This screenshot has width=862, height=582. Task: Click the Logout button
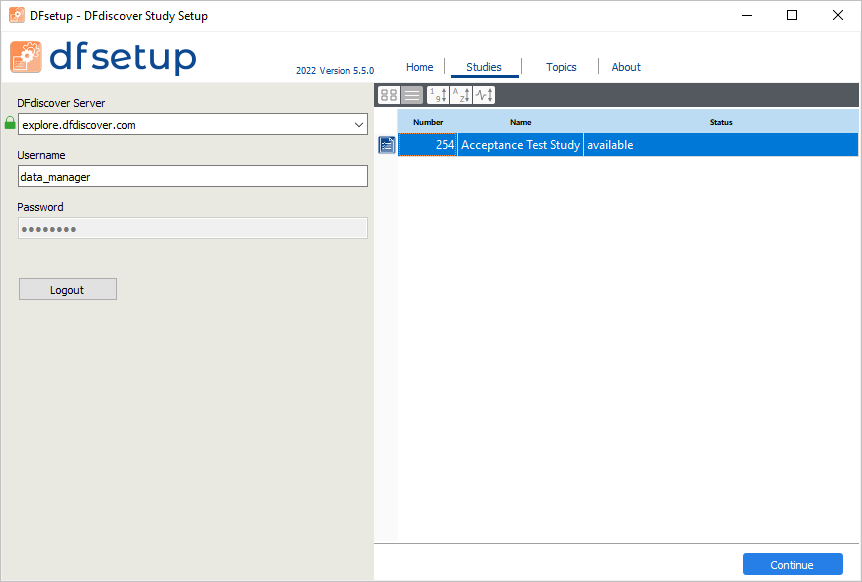coord(68,290)
